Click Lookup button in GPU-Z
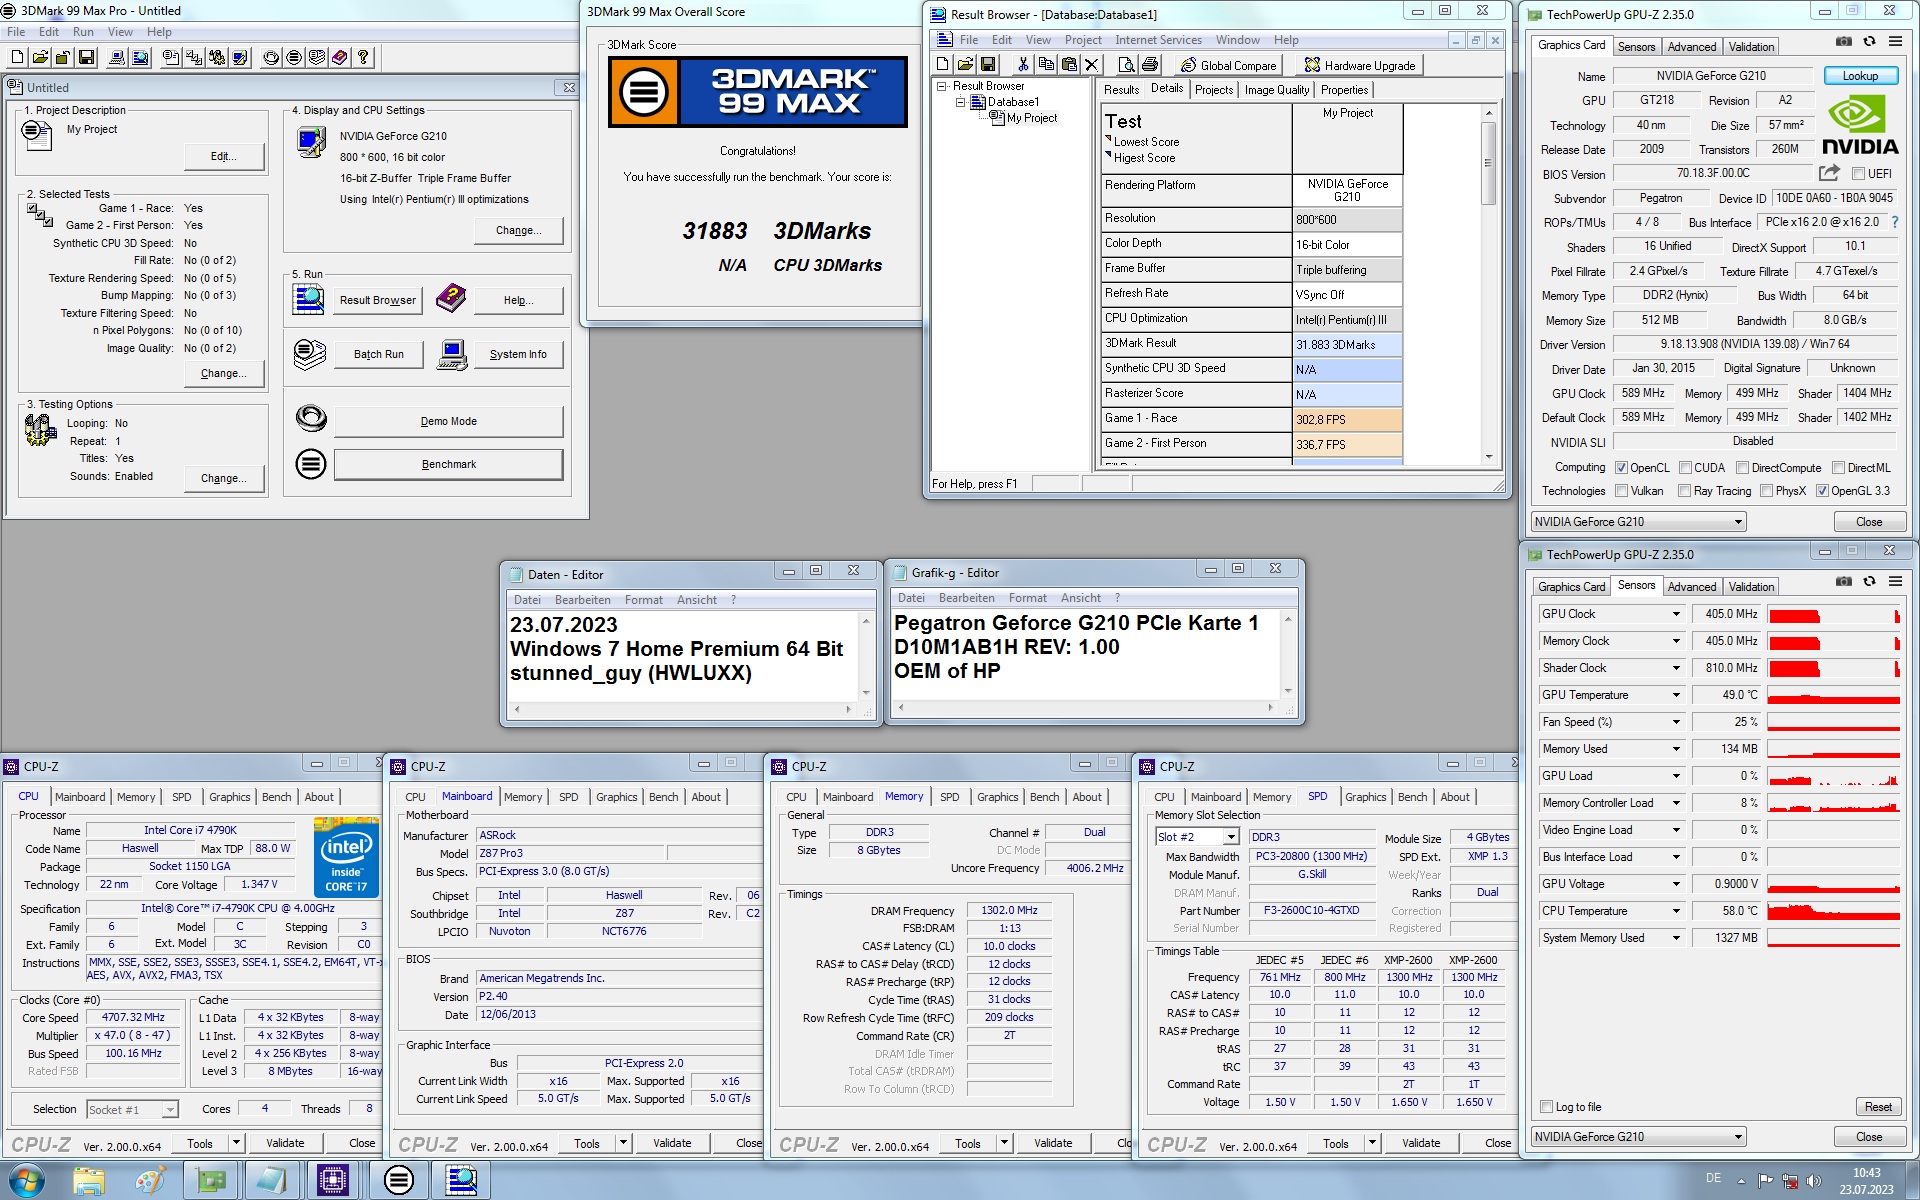 point(1859,76)
